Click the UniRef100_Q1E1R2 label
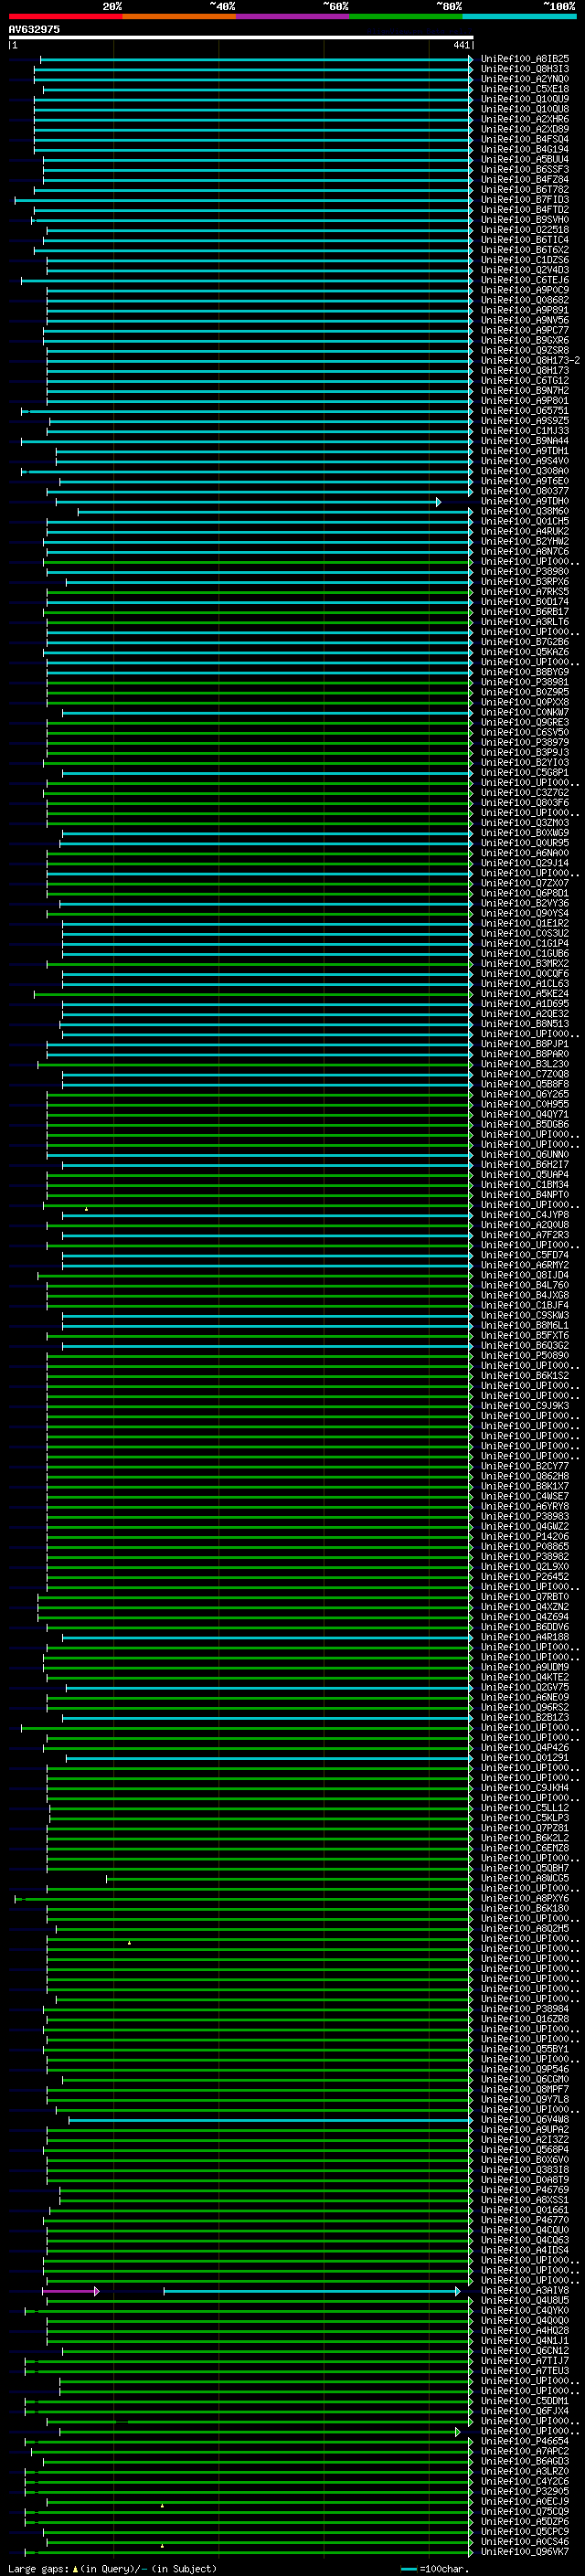This screenshot has width=585, height=2576. click(x=524, y=924)
